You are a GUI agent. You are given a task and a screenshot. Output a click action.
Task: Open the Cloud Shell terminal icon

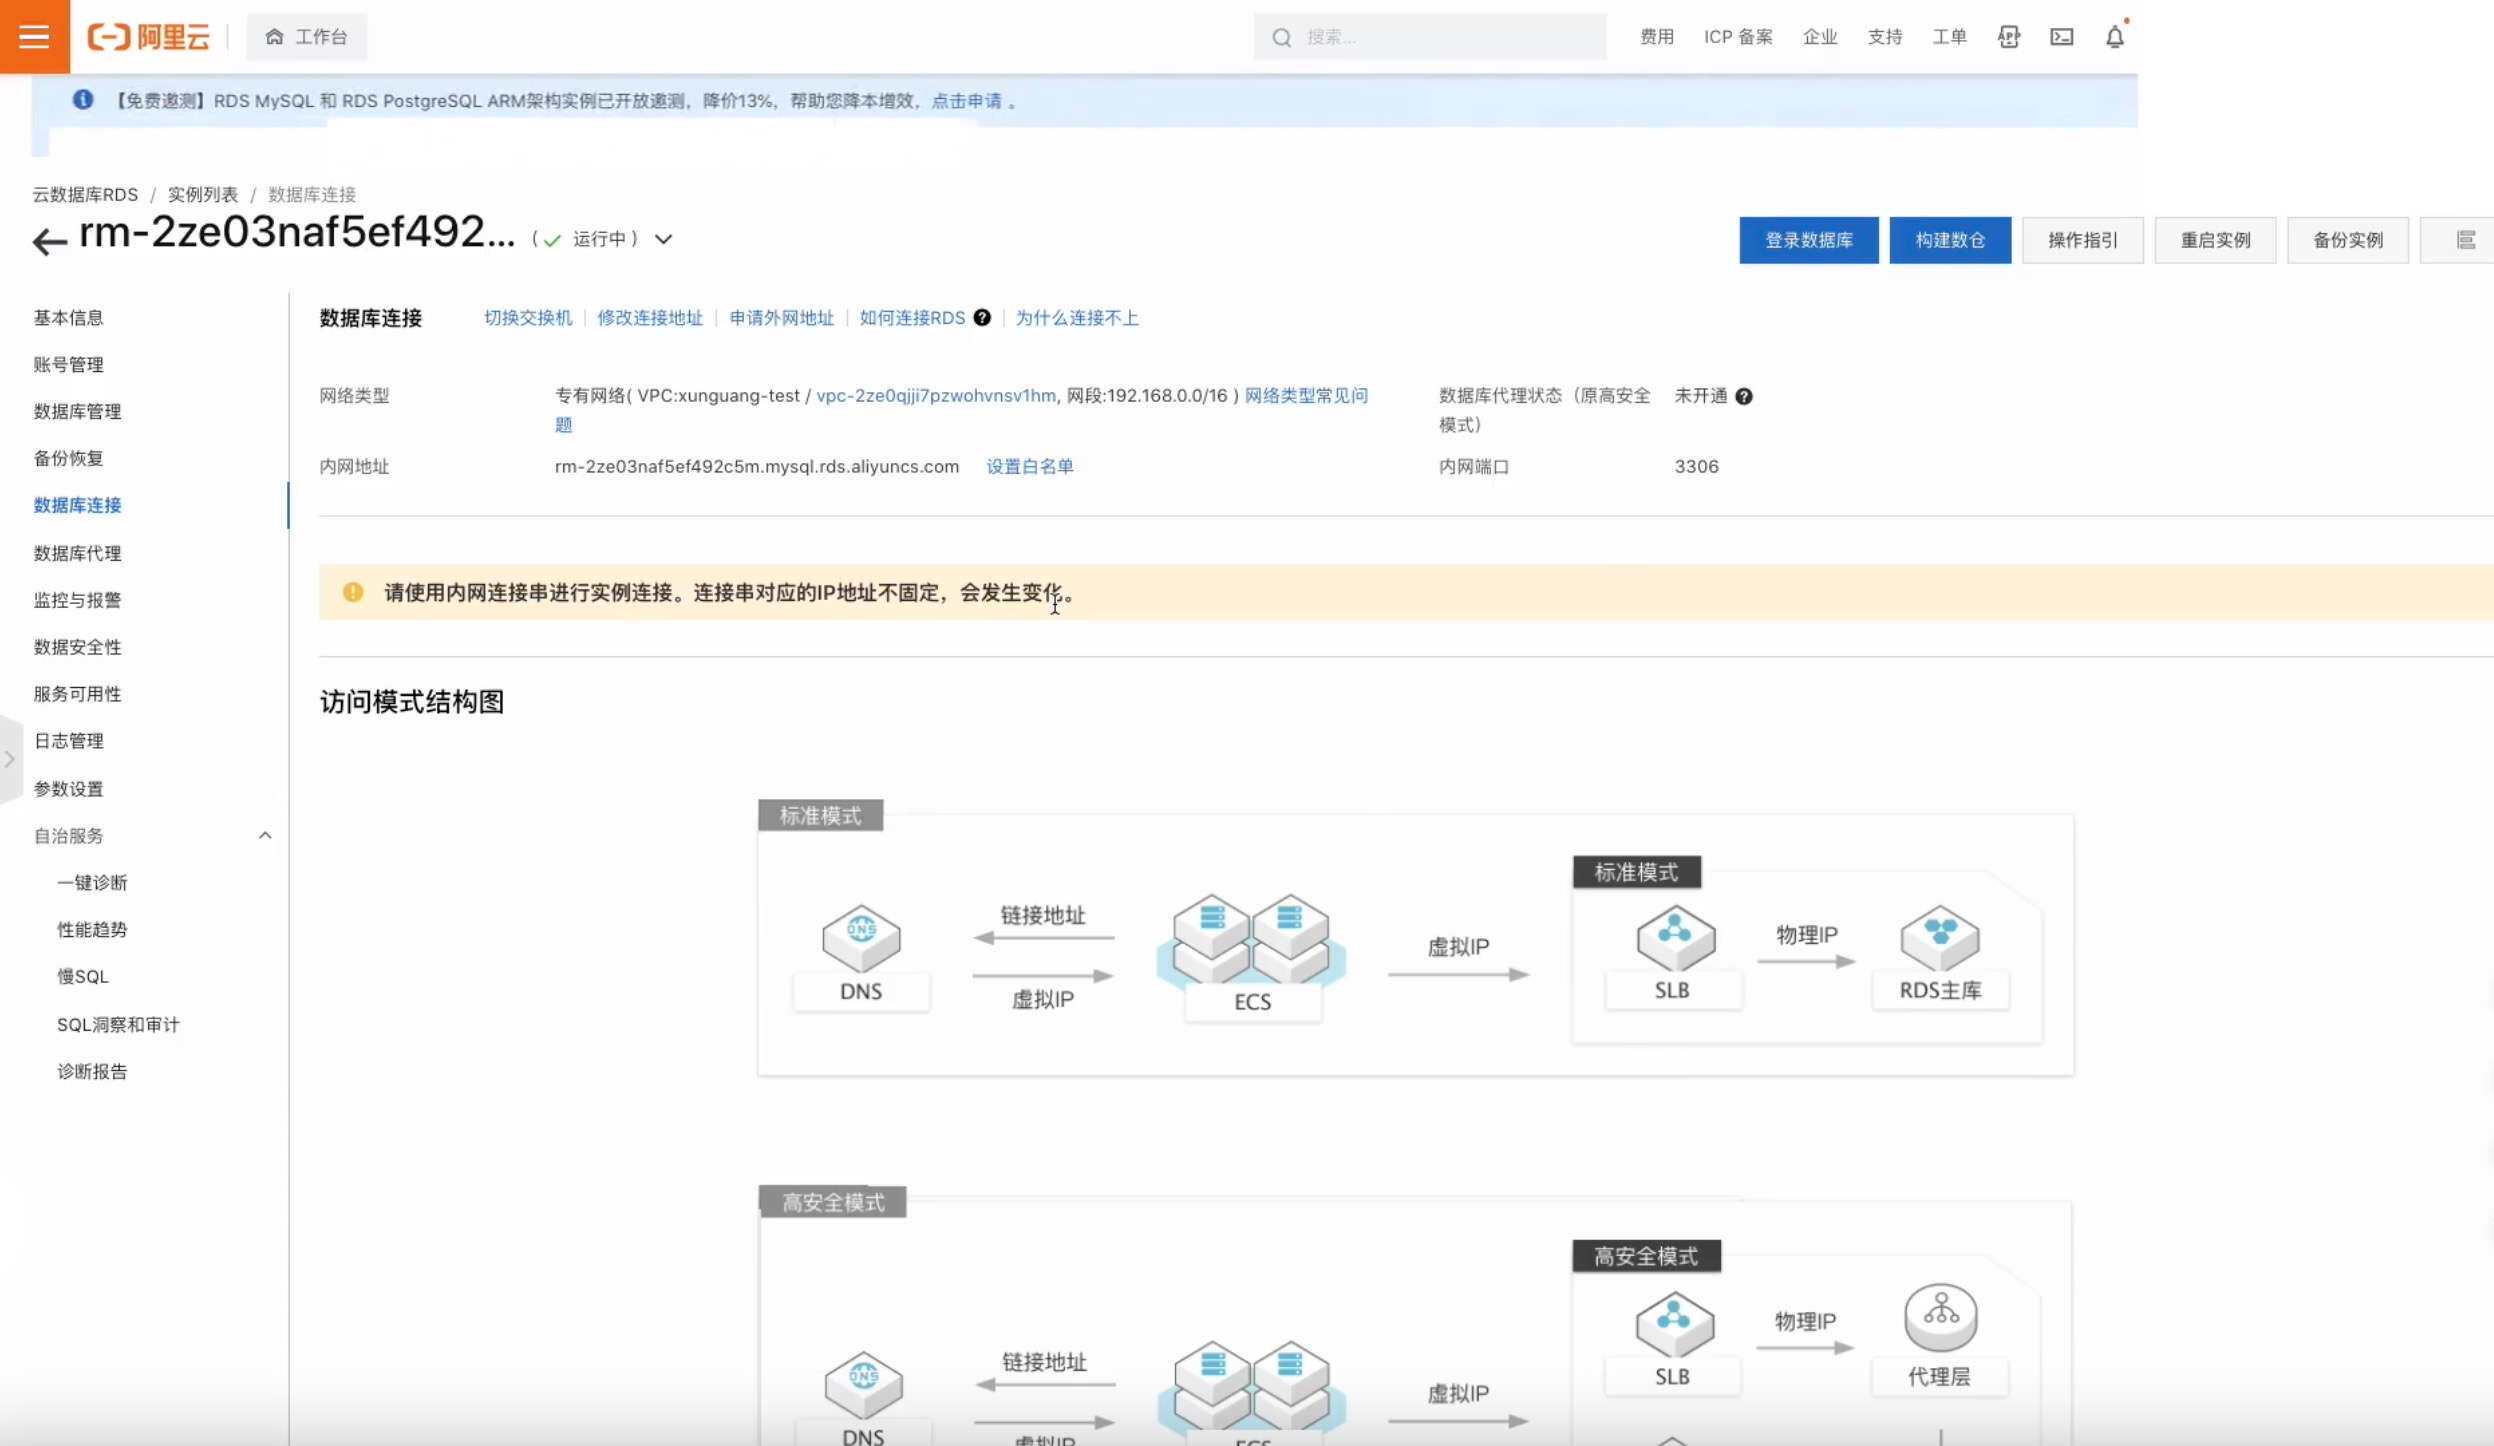click(2061, 37)
